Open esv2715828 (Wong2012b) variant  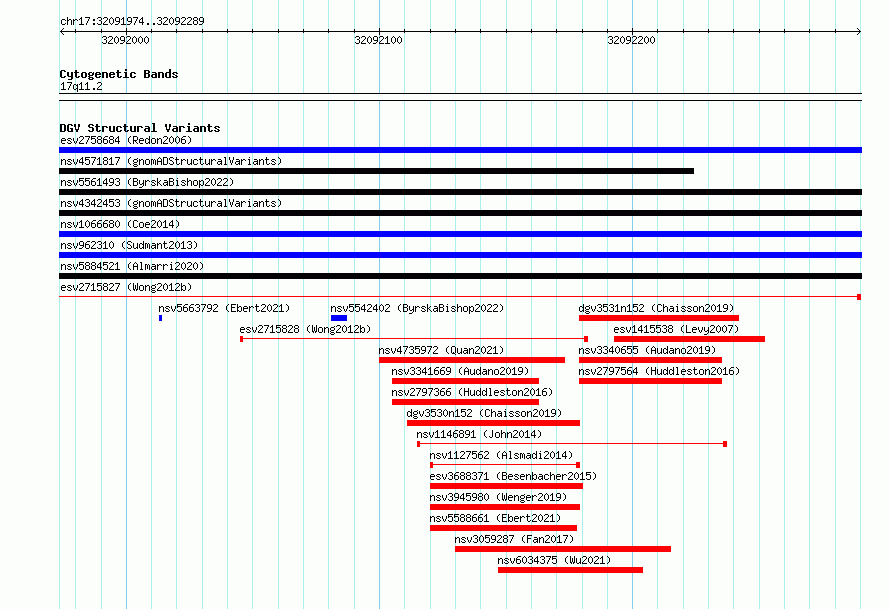coord(305,329)
